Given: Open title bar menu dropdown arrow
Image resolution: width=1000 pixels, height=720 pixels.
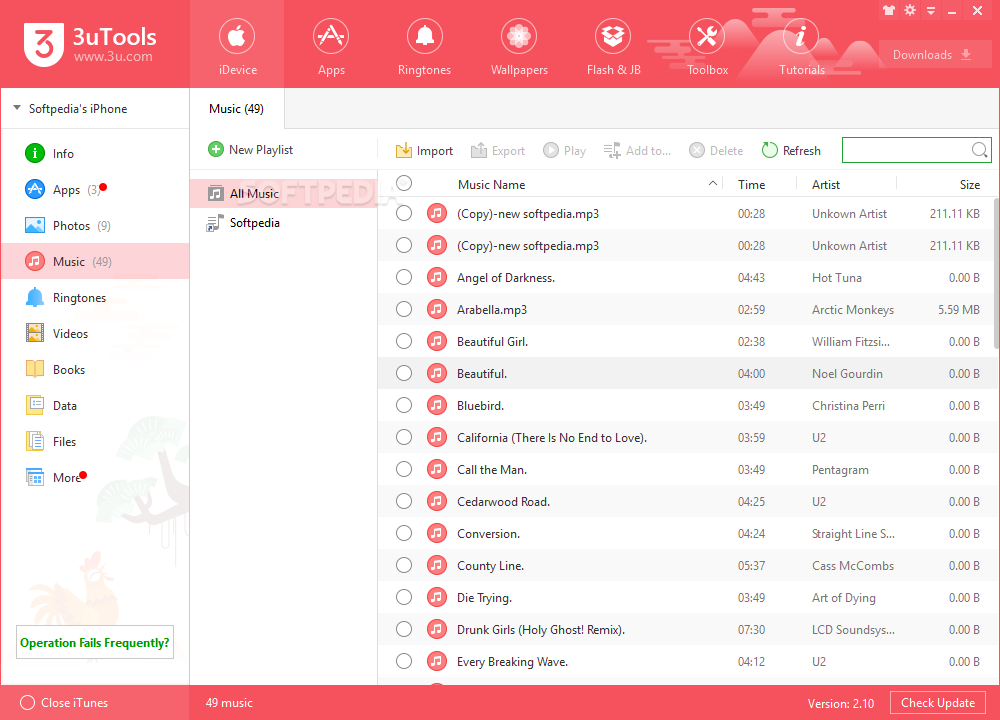Looking at the screenshot, I should (x=931, y=11).
